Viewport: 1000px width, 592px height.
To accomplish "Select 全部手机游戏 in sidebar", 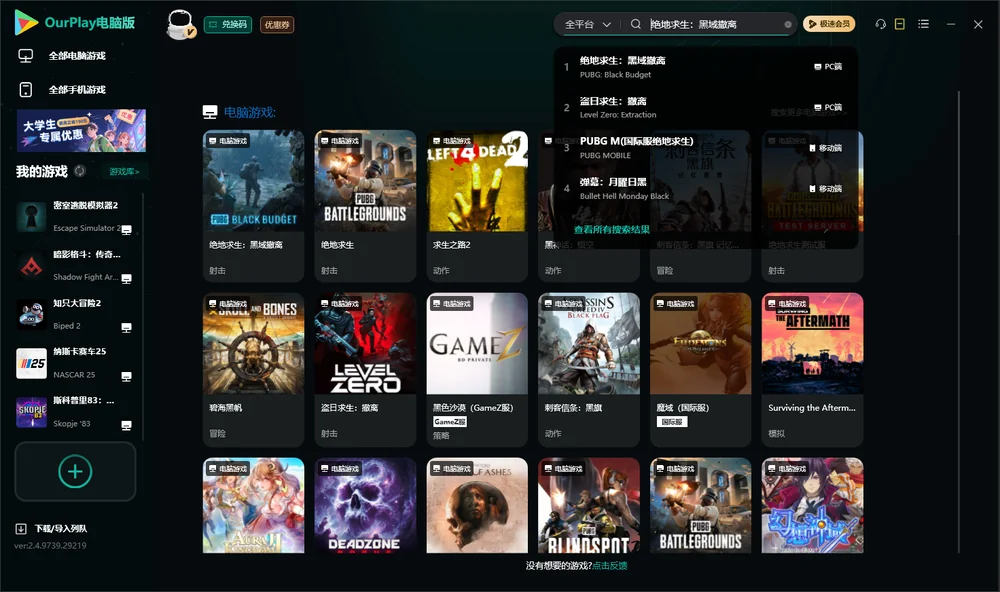I will [x=77, y=90].
